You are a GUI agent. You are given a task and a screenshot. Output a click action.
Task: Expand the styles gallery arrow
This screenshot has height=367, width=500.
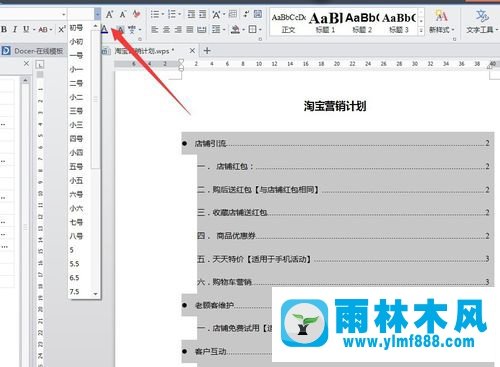[421, 30]
